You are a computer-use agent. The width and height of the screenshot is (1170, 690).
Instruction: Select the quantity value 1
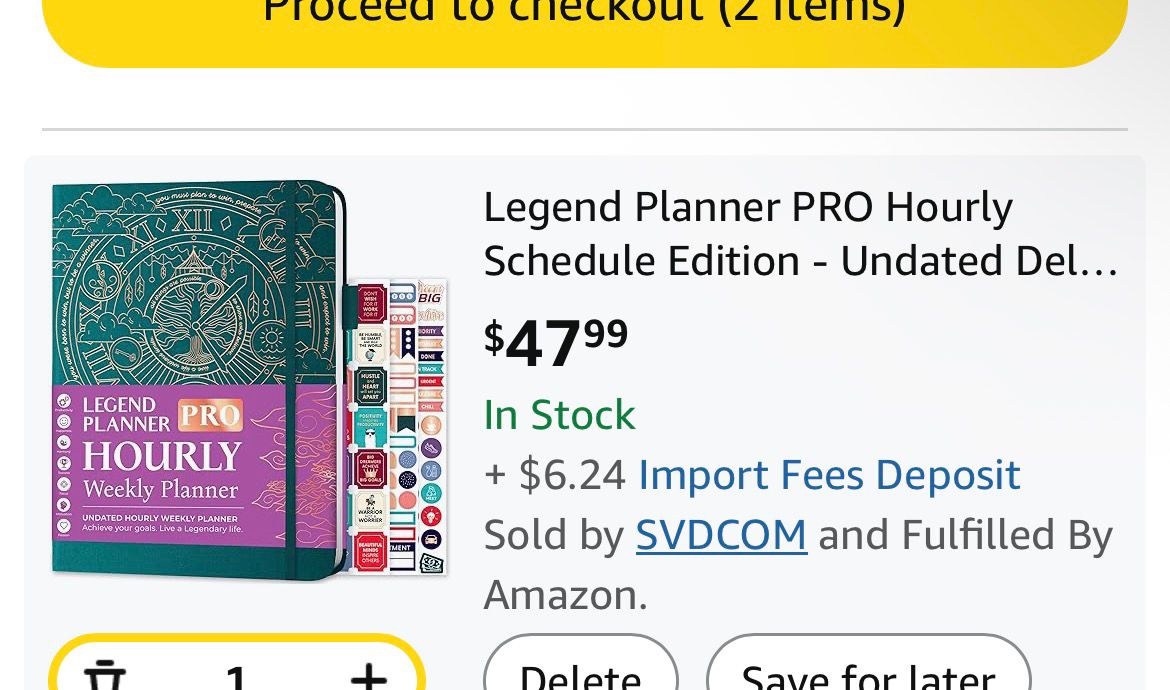coord(237,676)
